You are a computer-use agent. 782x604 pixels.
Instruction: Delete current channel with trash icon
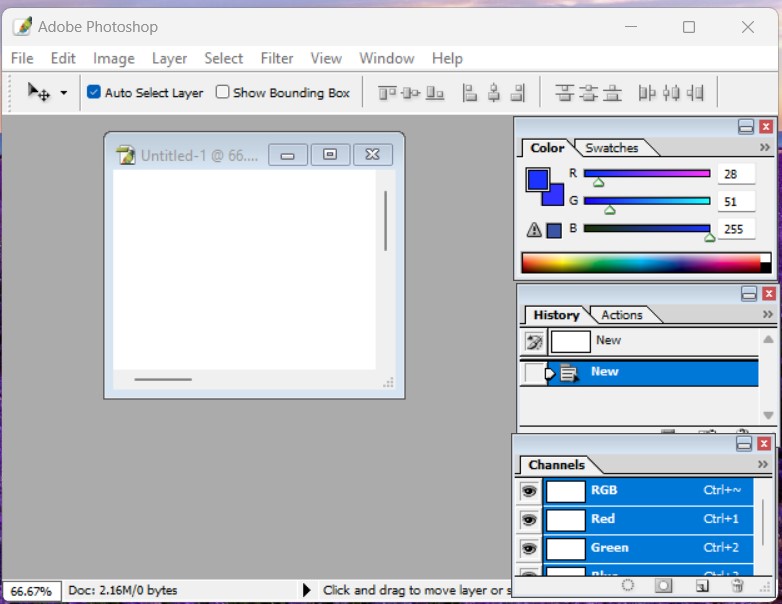pyautogui.click(x=737, y=585)
